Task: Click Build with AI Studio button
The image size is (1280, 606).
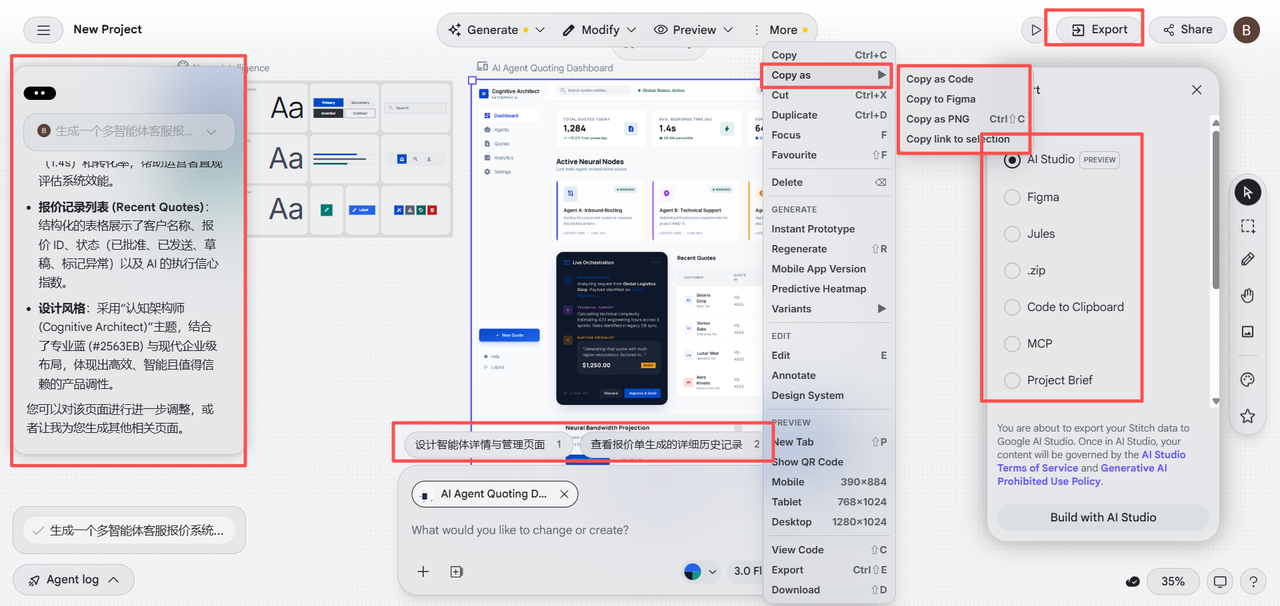Action: (1103, 518)
